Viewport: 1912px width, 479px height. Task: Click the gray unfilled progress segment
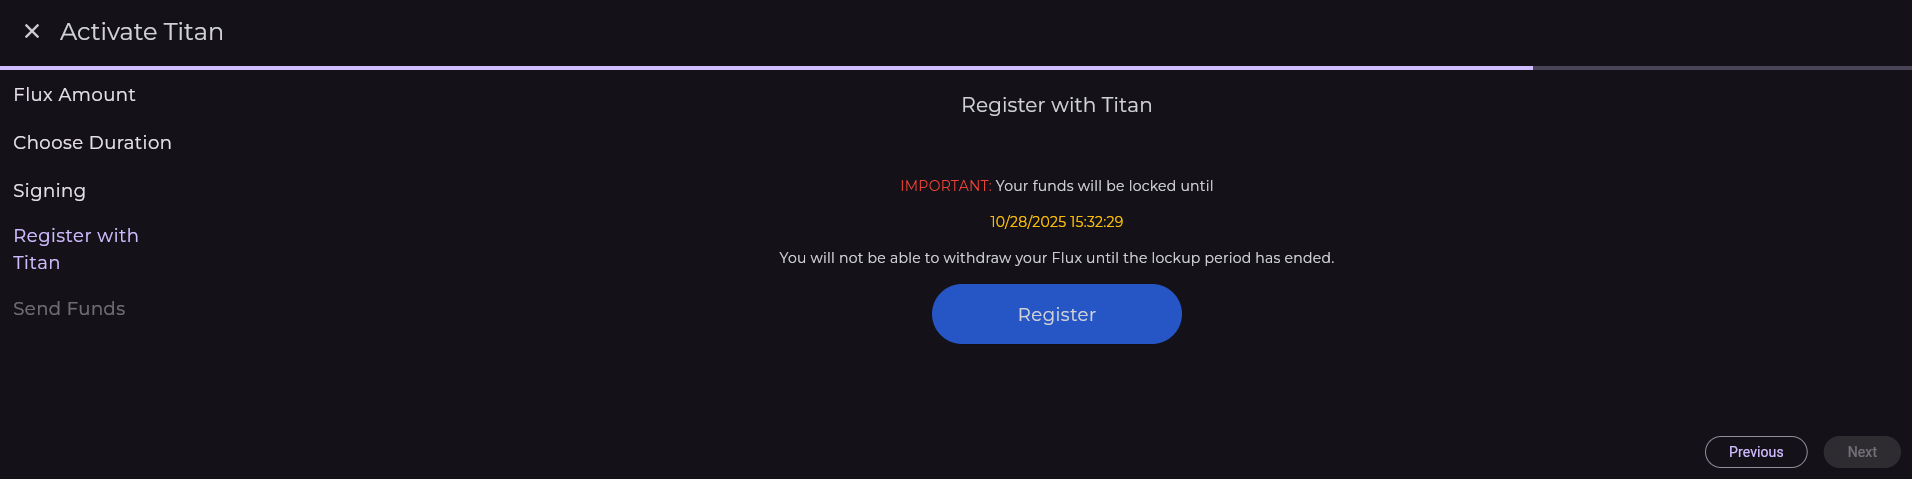[x=1721, y=68]
